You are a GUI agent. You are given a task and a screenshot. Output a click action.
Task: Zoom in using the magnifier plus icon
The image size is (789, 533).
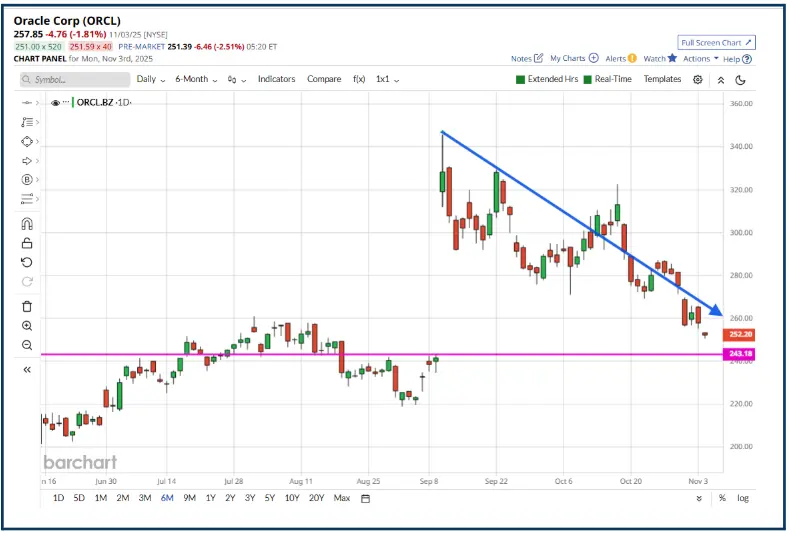click(27, 326)
